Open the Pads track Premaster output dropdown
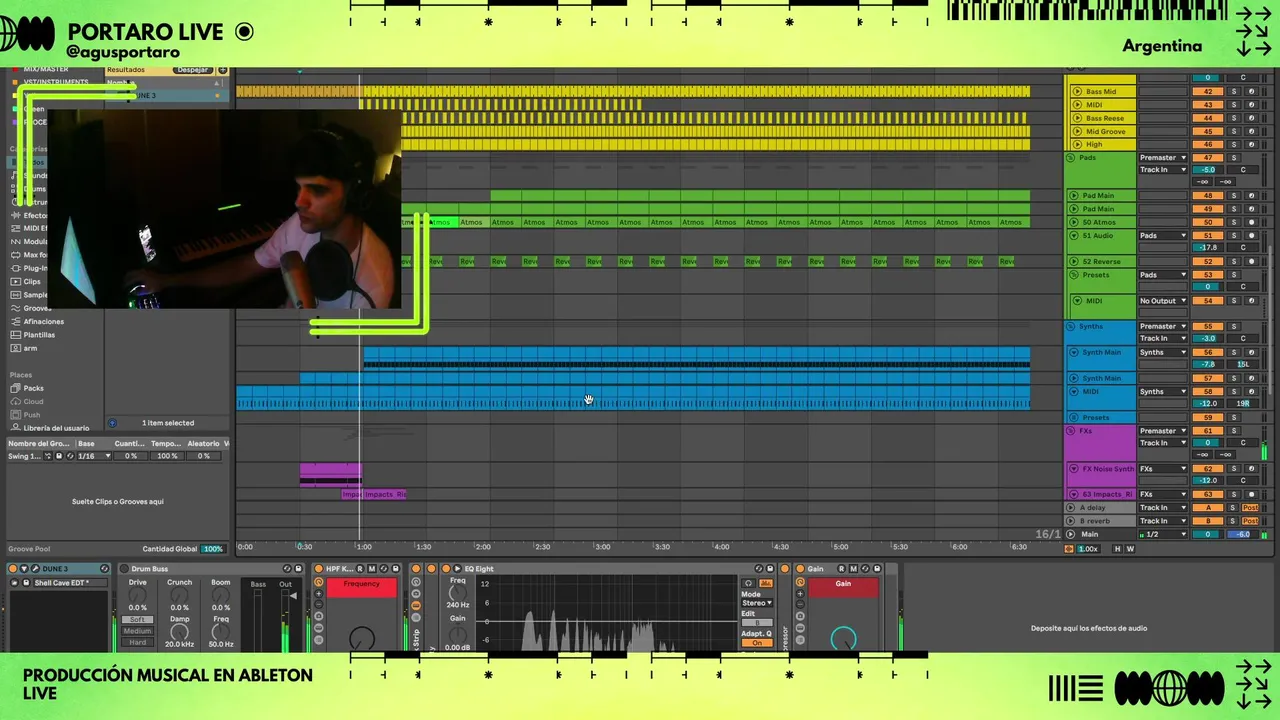This screenshot has height=720, width=1280. [x=1162, y=157]
